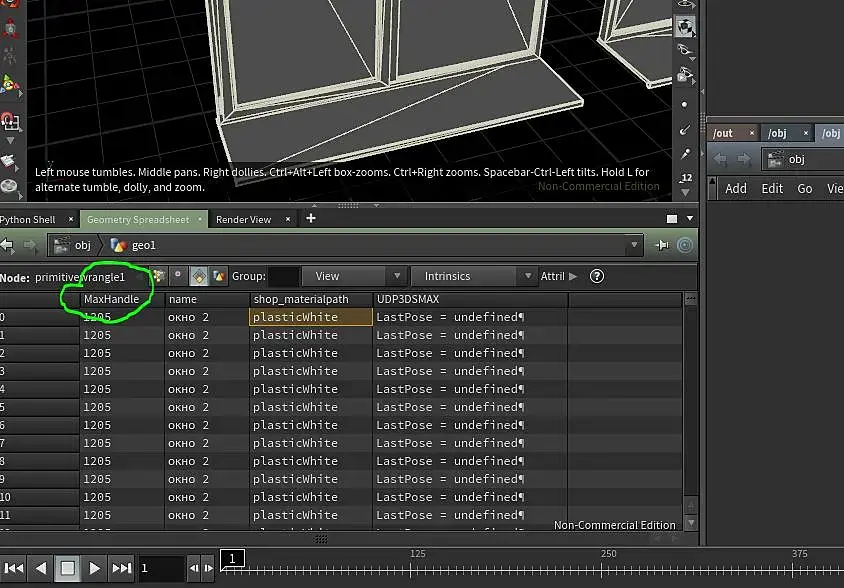Click the pin-shaped icon on viewport right toolbar

pos(685,155)
